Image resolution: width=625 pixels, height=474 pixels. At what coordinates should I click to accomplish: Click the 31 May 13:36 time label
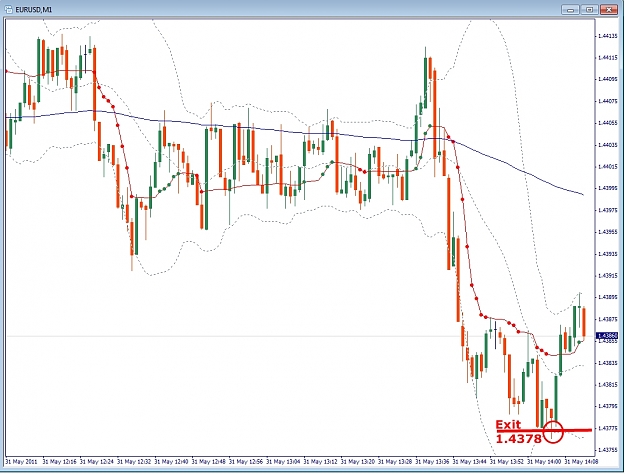[x=432, y=462]
